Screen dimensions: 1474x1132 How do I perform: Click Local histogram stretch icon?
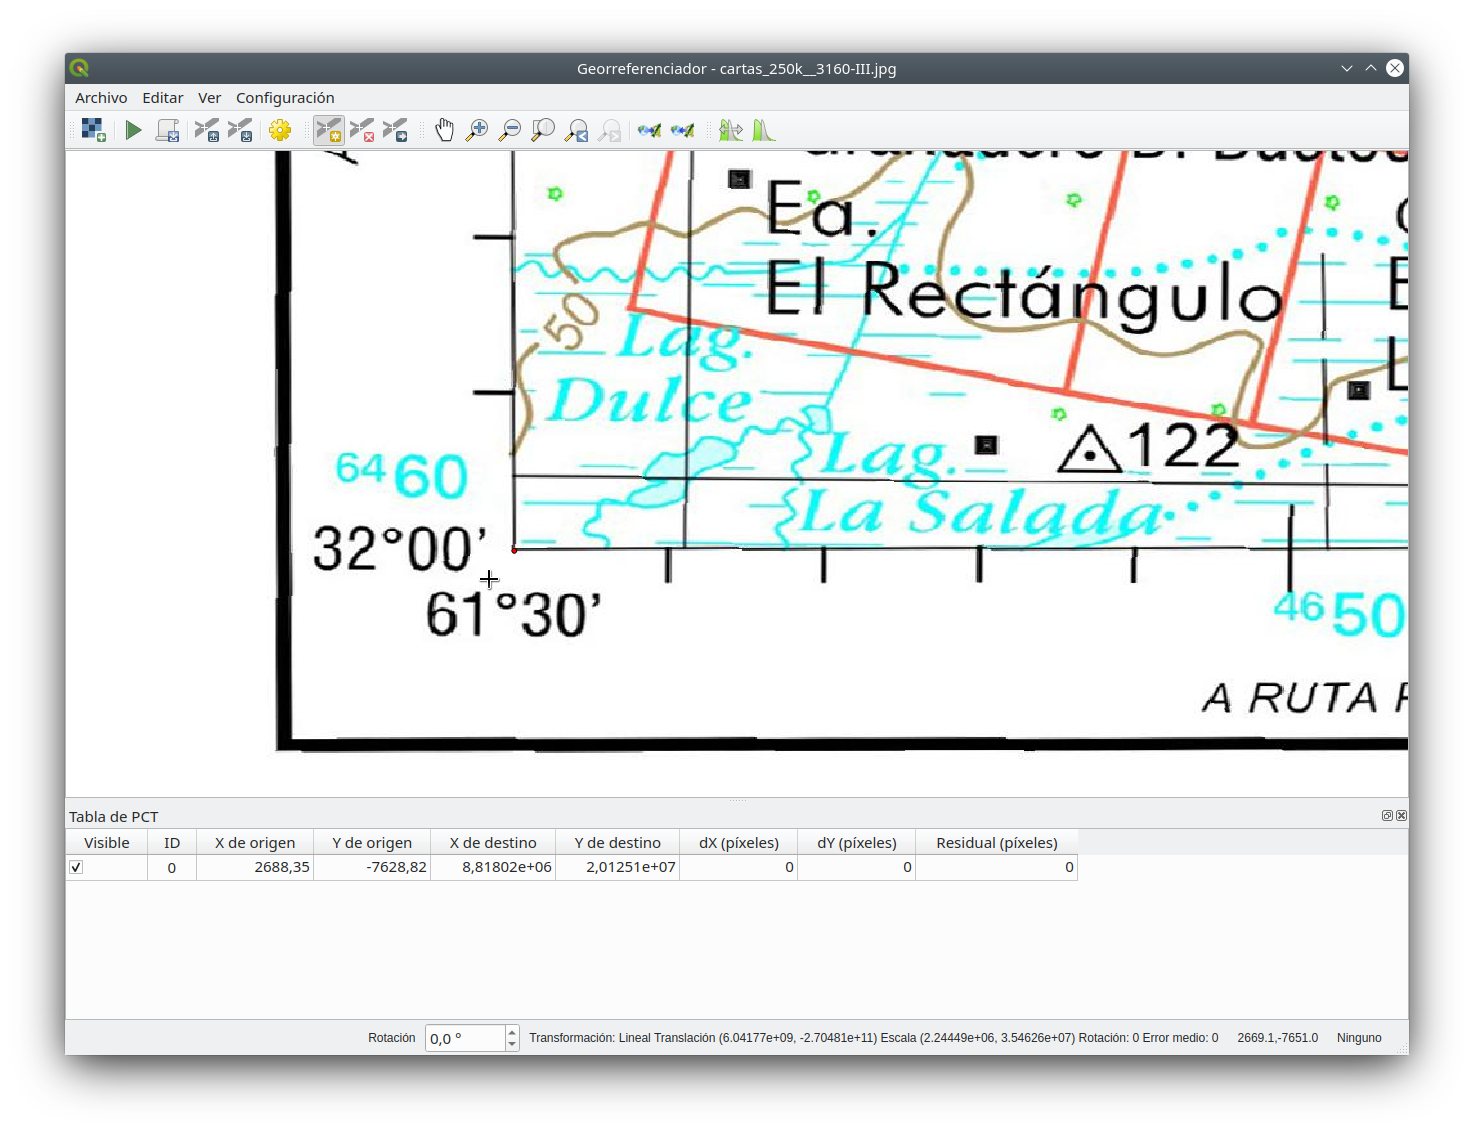[x=764, y=130]
